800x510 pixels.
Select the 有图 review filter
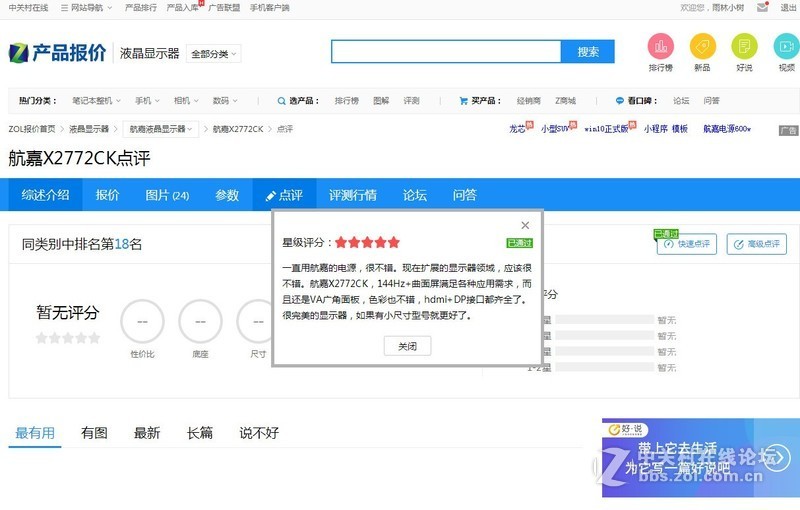point(94,433)
